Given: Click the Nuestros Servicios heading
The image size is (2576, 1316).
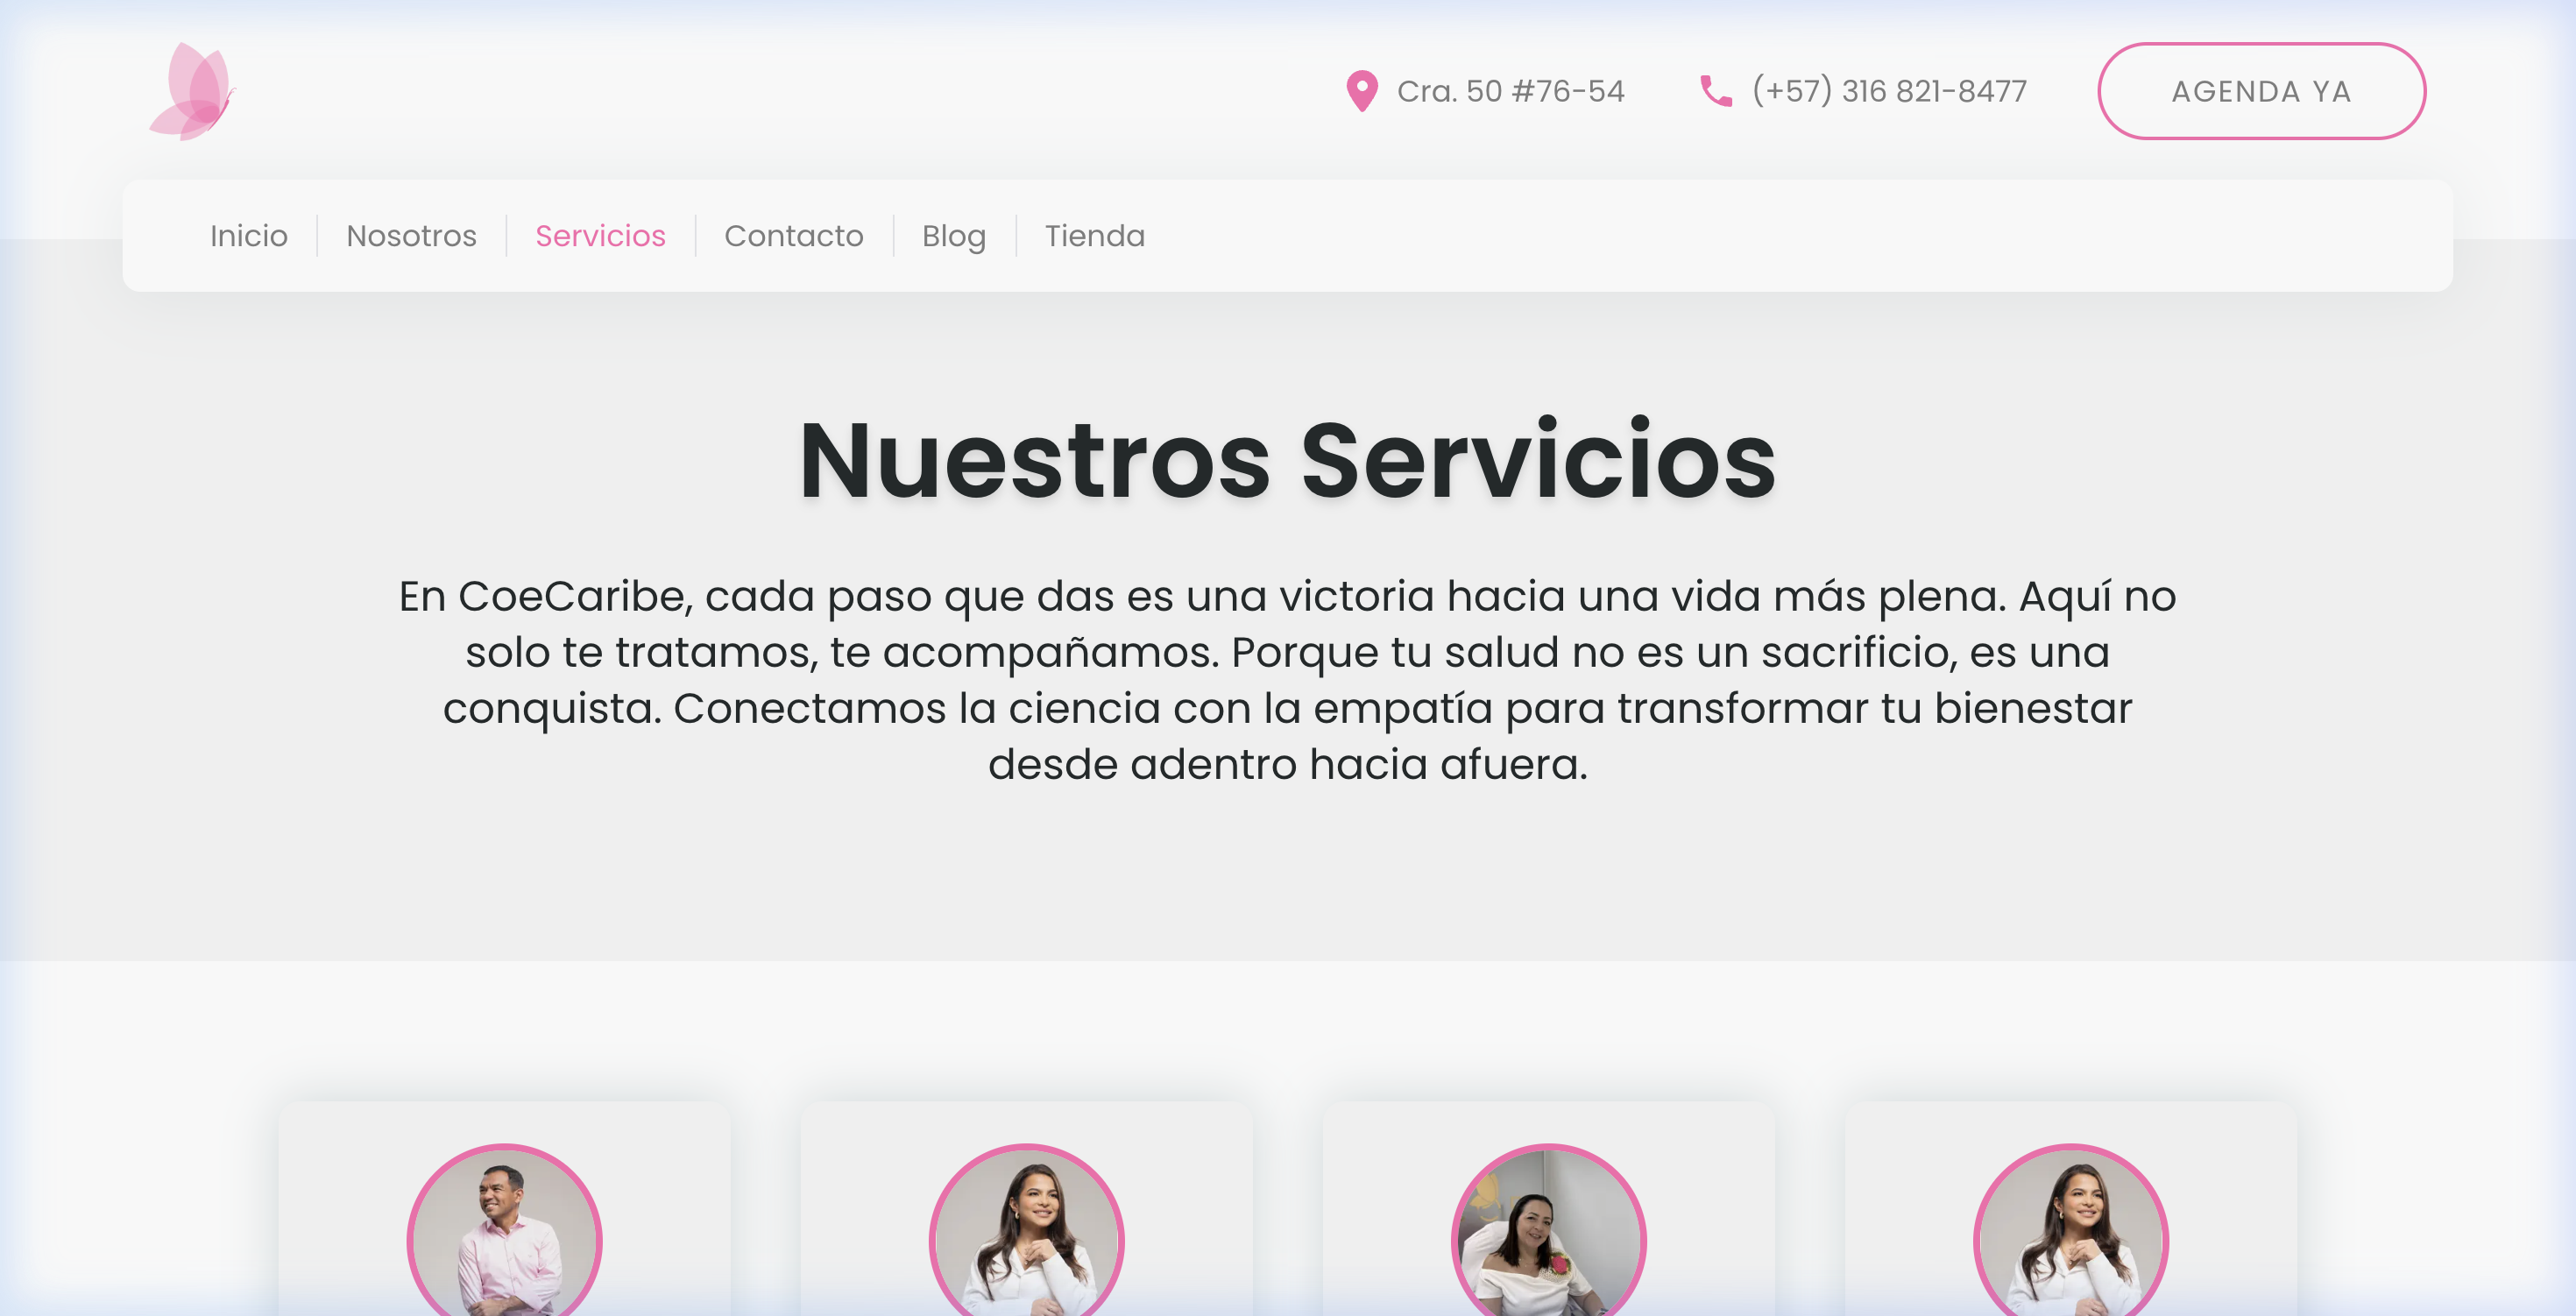Looking at the screenshot, I should click(x=1287, y=460).
